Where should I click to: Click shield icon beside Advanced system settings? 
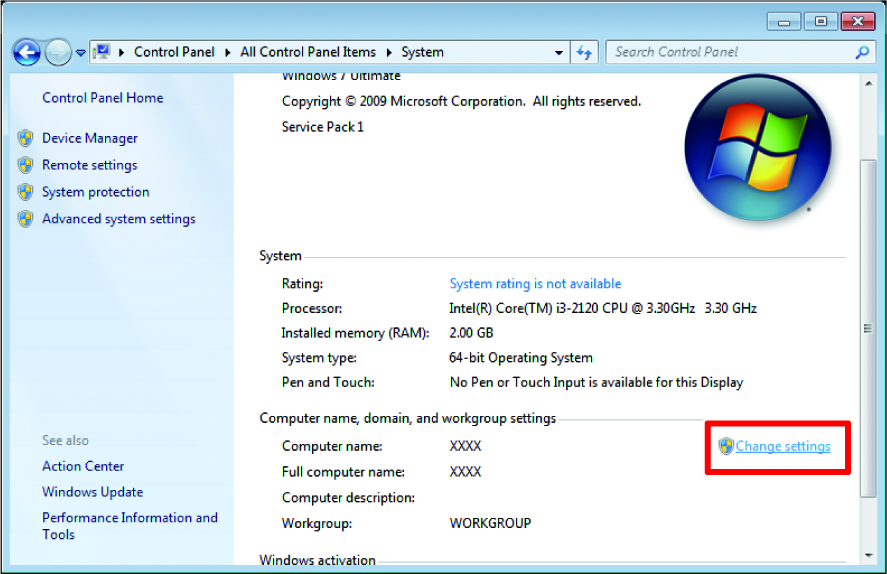tap(25, 219)
